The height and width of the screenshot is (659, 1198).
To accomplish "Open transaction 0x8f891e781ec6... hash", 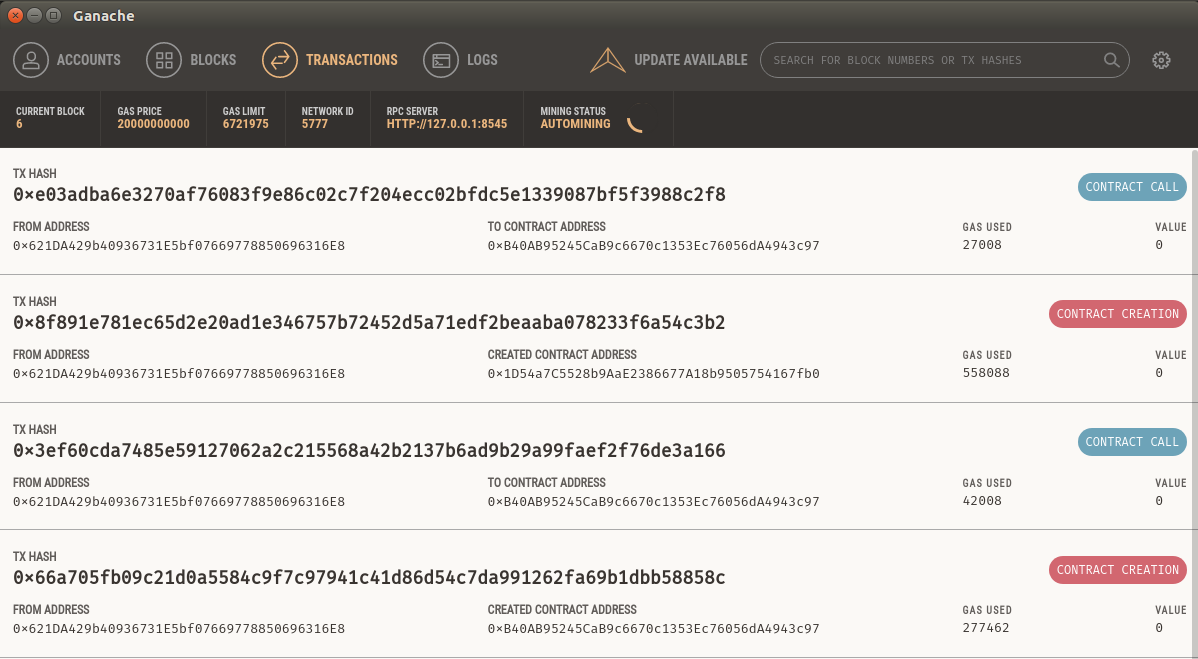I will point(369,323).
